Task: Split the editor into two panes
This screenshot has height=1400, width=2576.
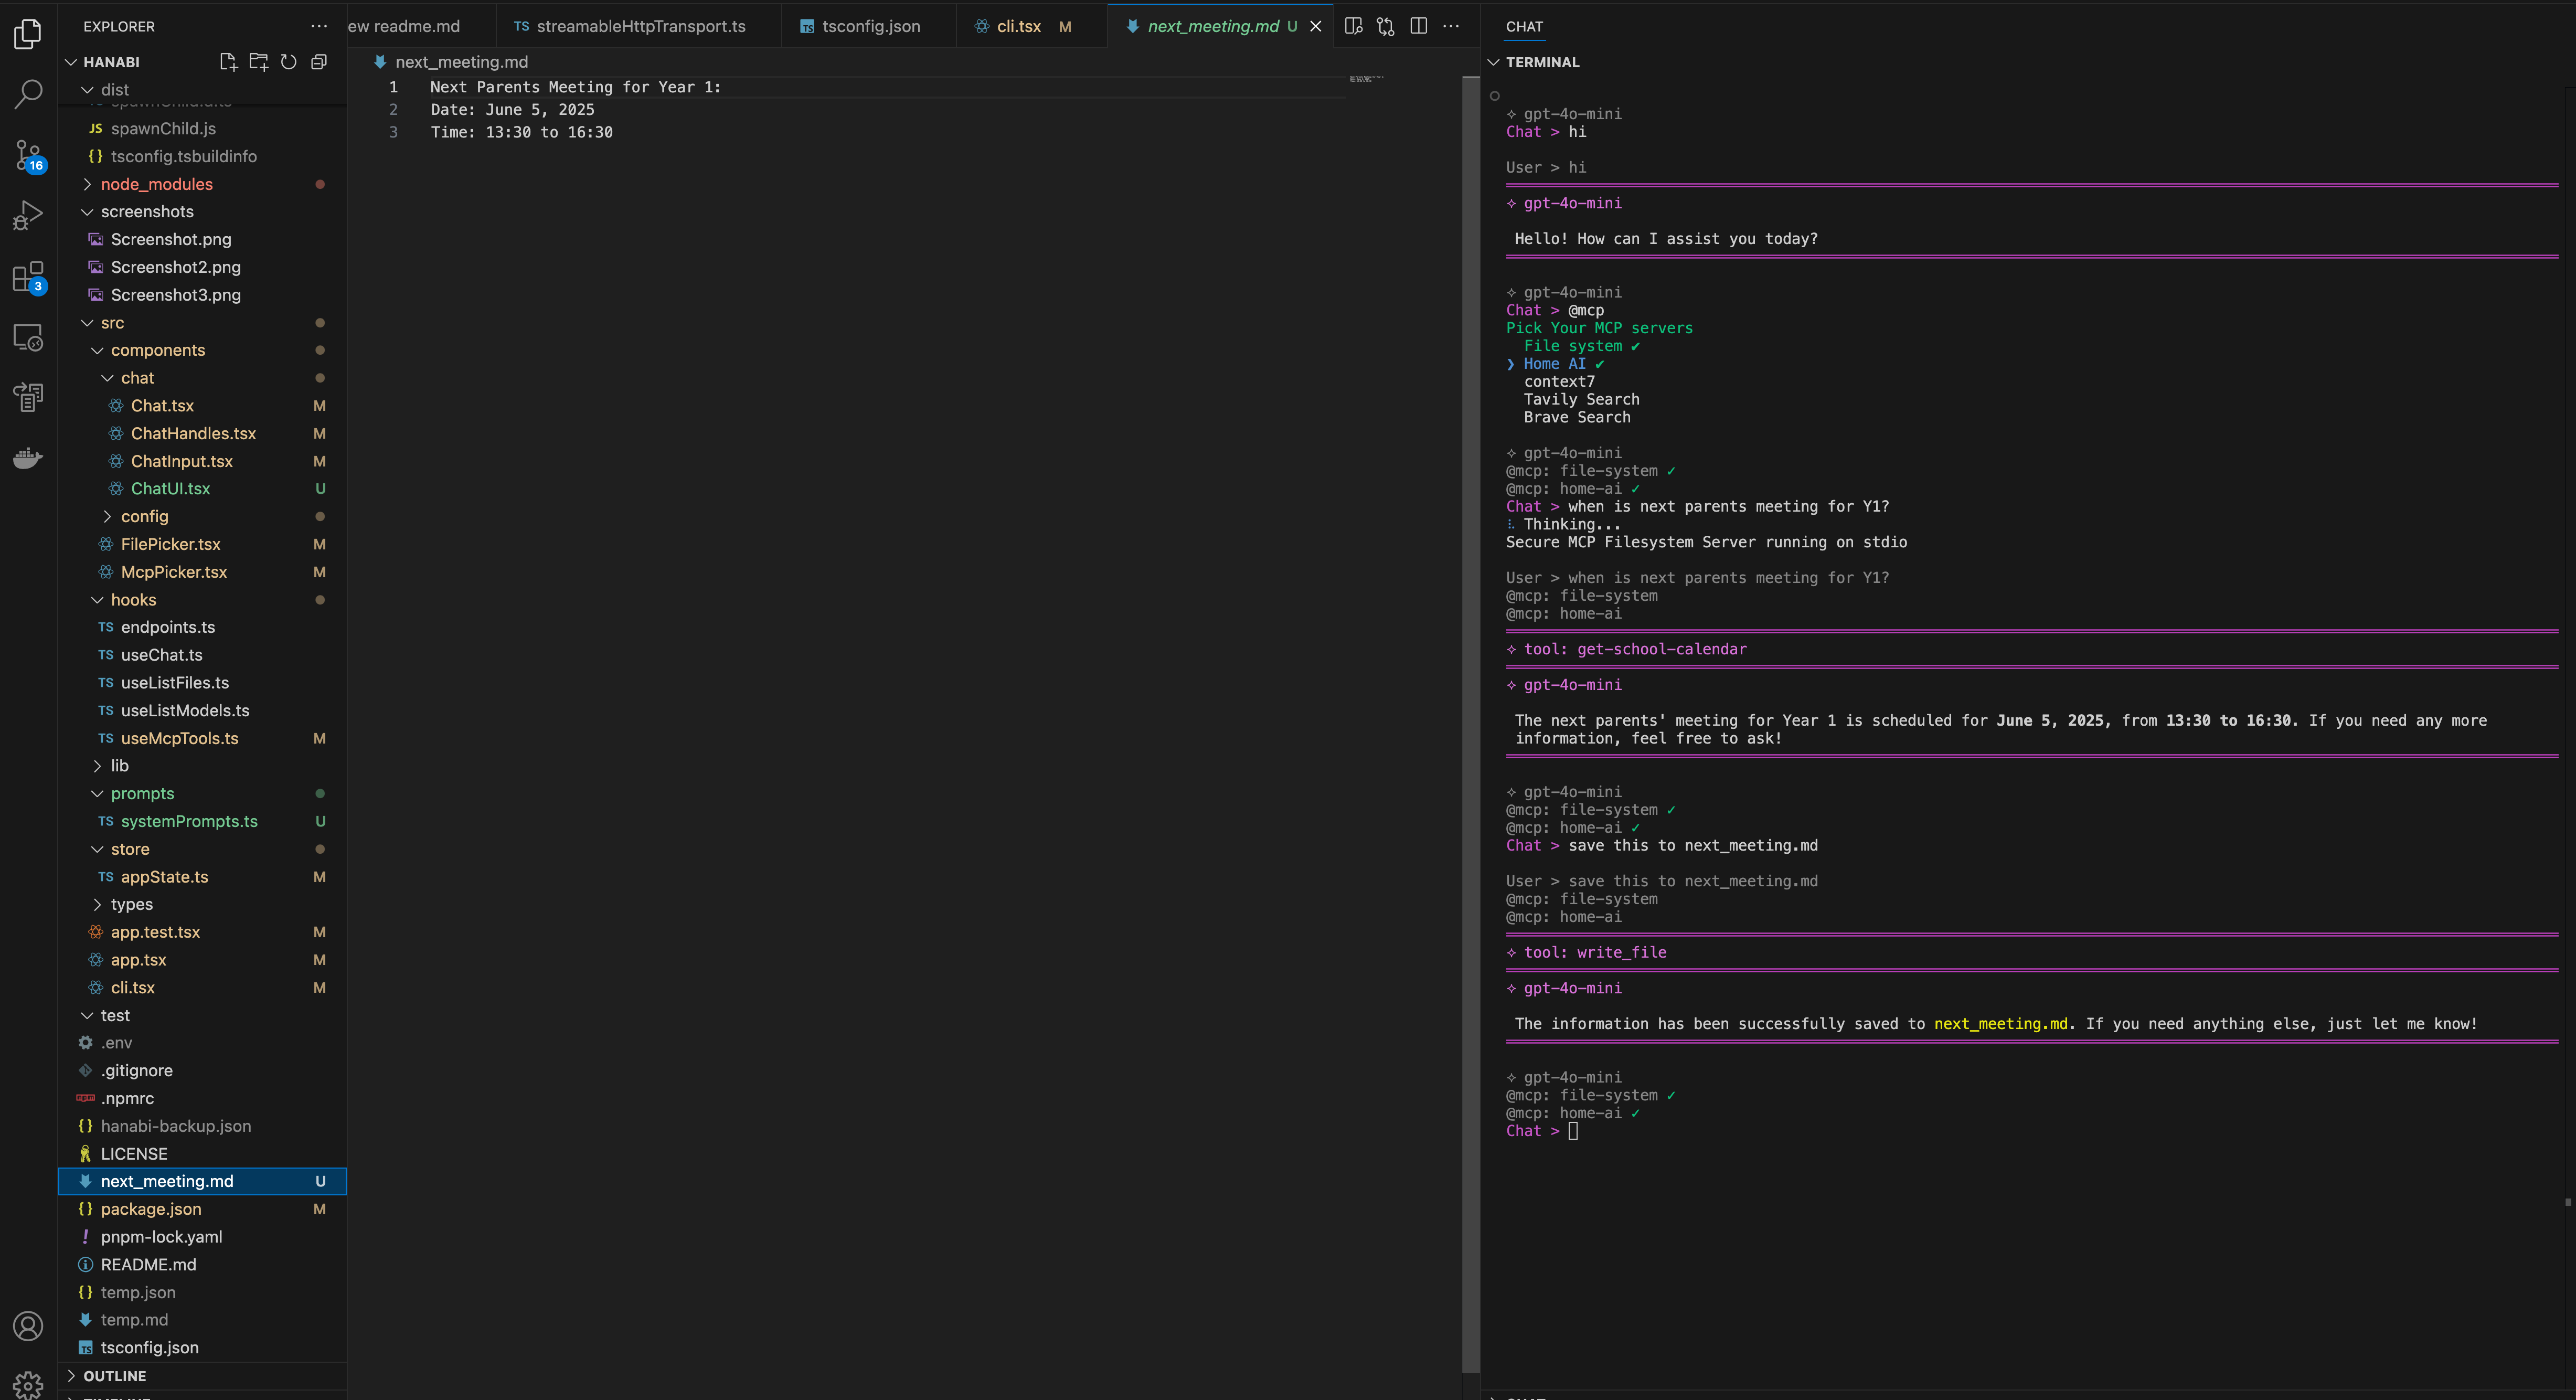Action: [x=1418, y=26]
